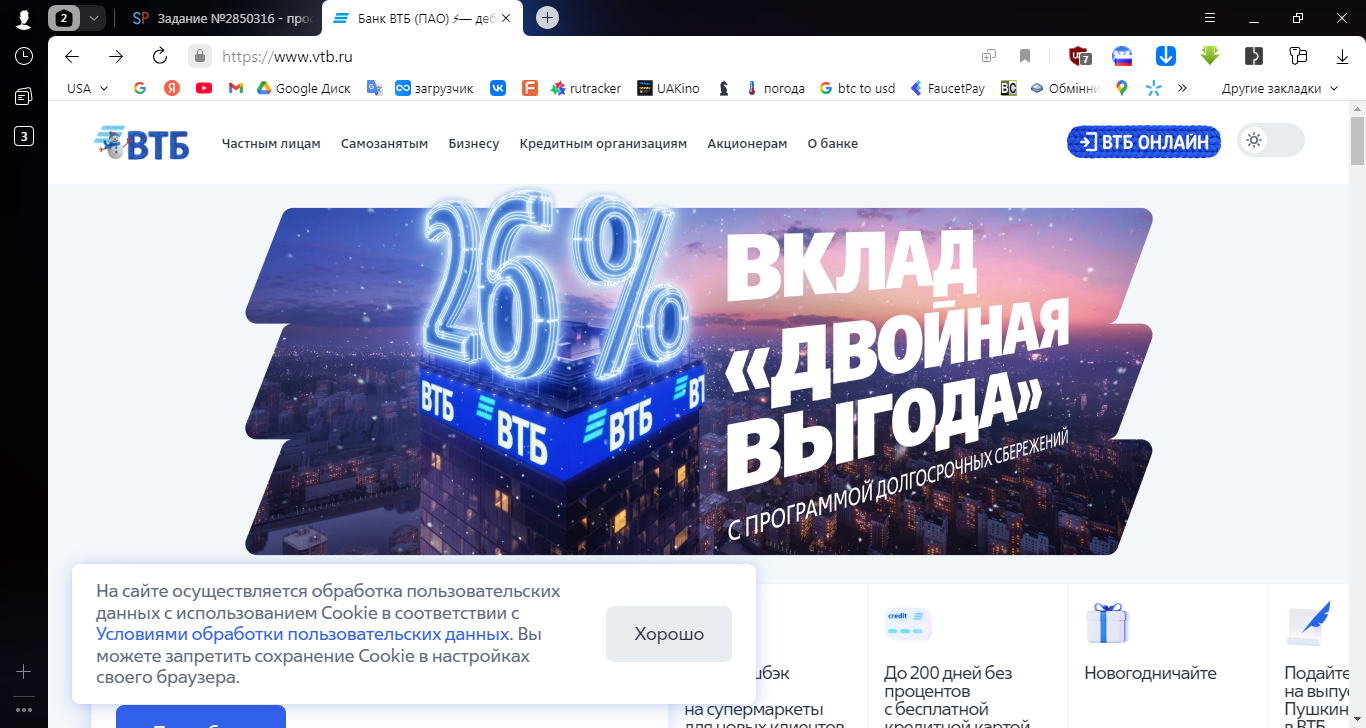Open the FaucetPay bookmark
This screenshot has height=728, width=1366.
click(x=947, y=88)
